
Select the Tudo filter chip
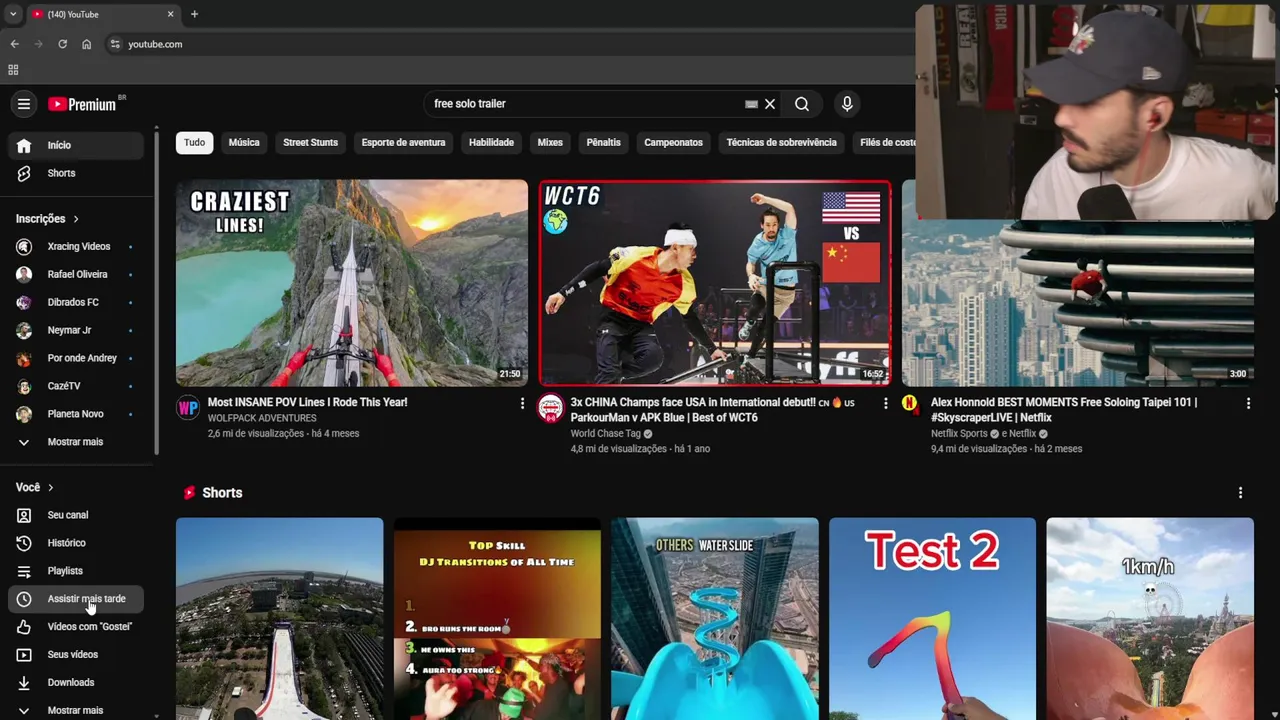(194, 142)
